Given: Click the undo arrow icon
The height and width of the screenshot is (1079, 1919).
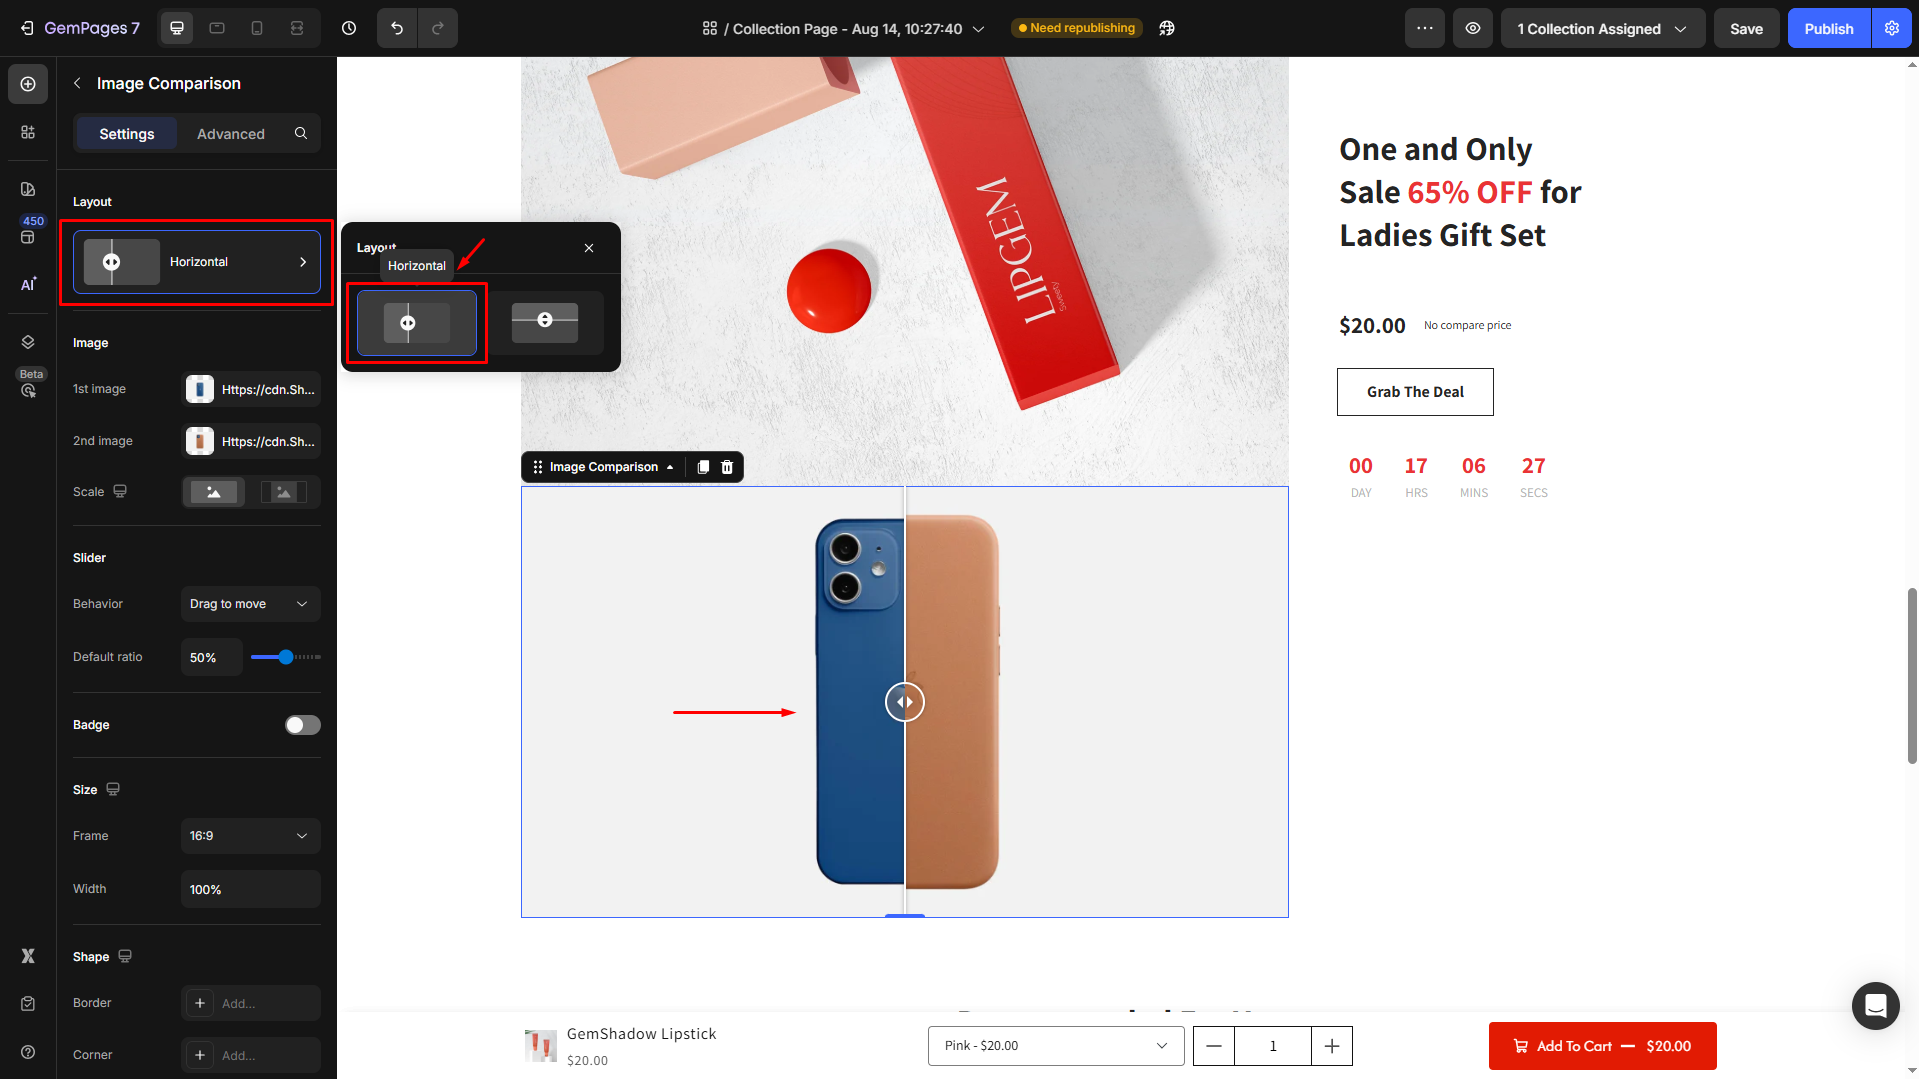Looking at the screenshot, I should (397, 28).
